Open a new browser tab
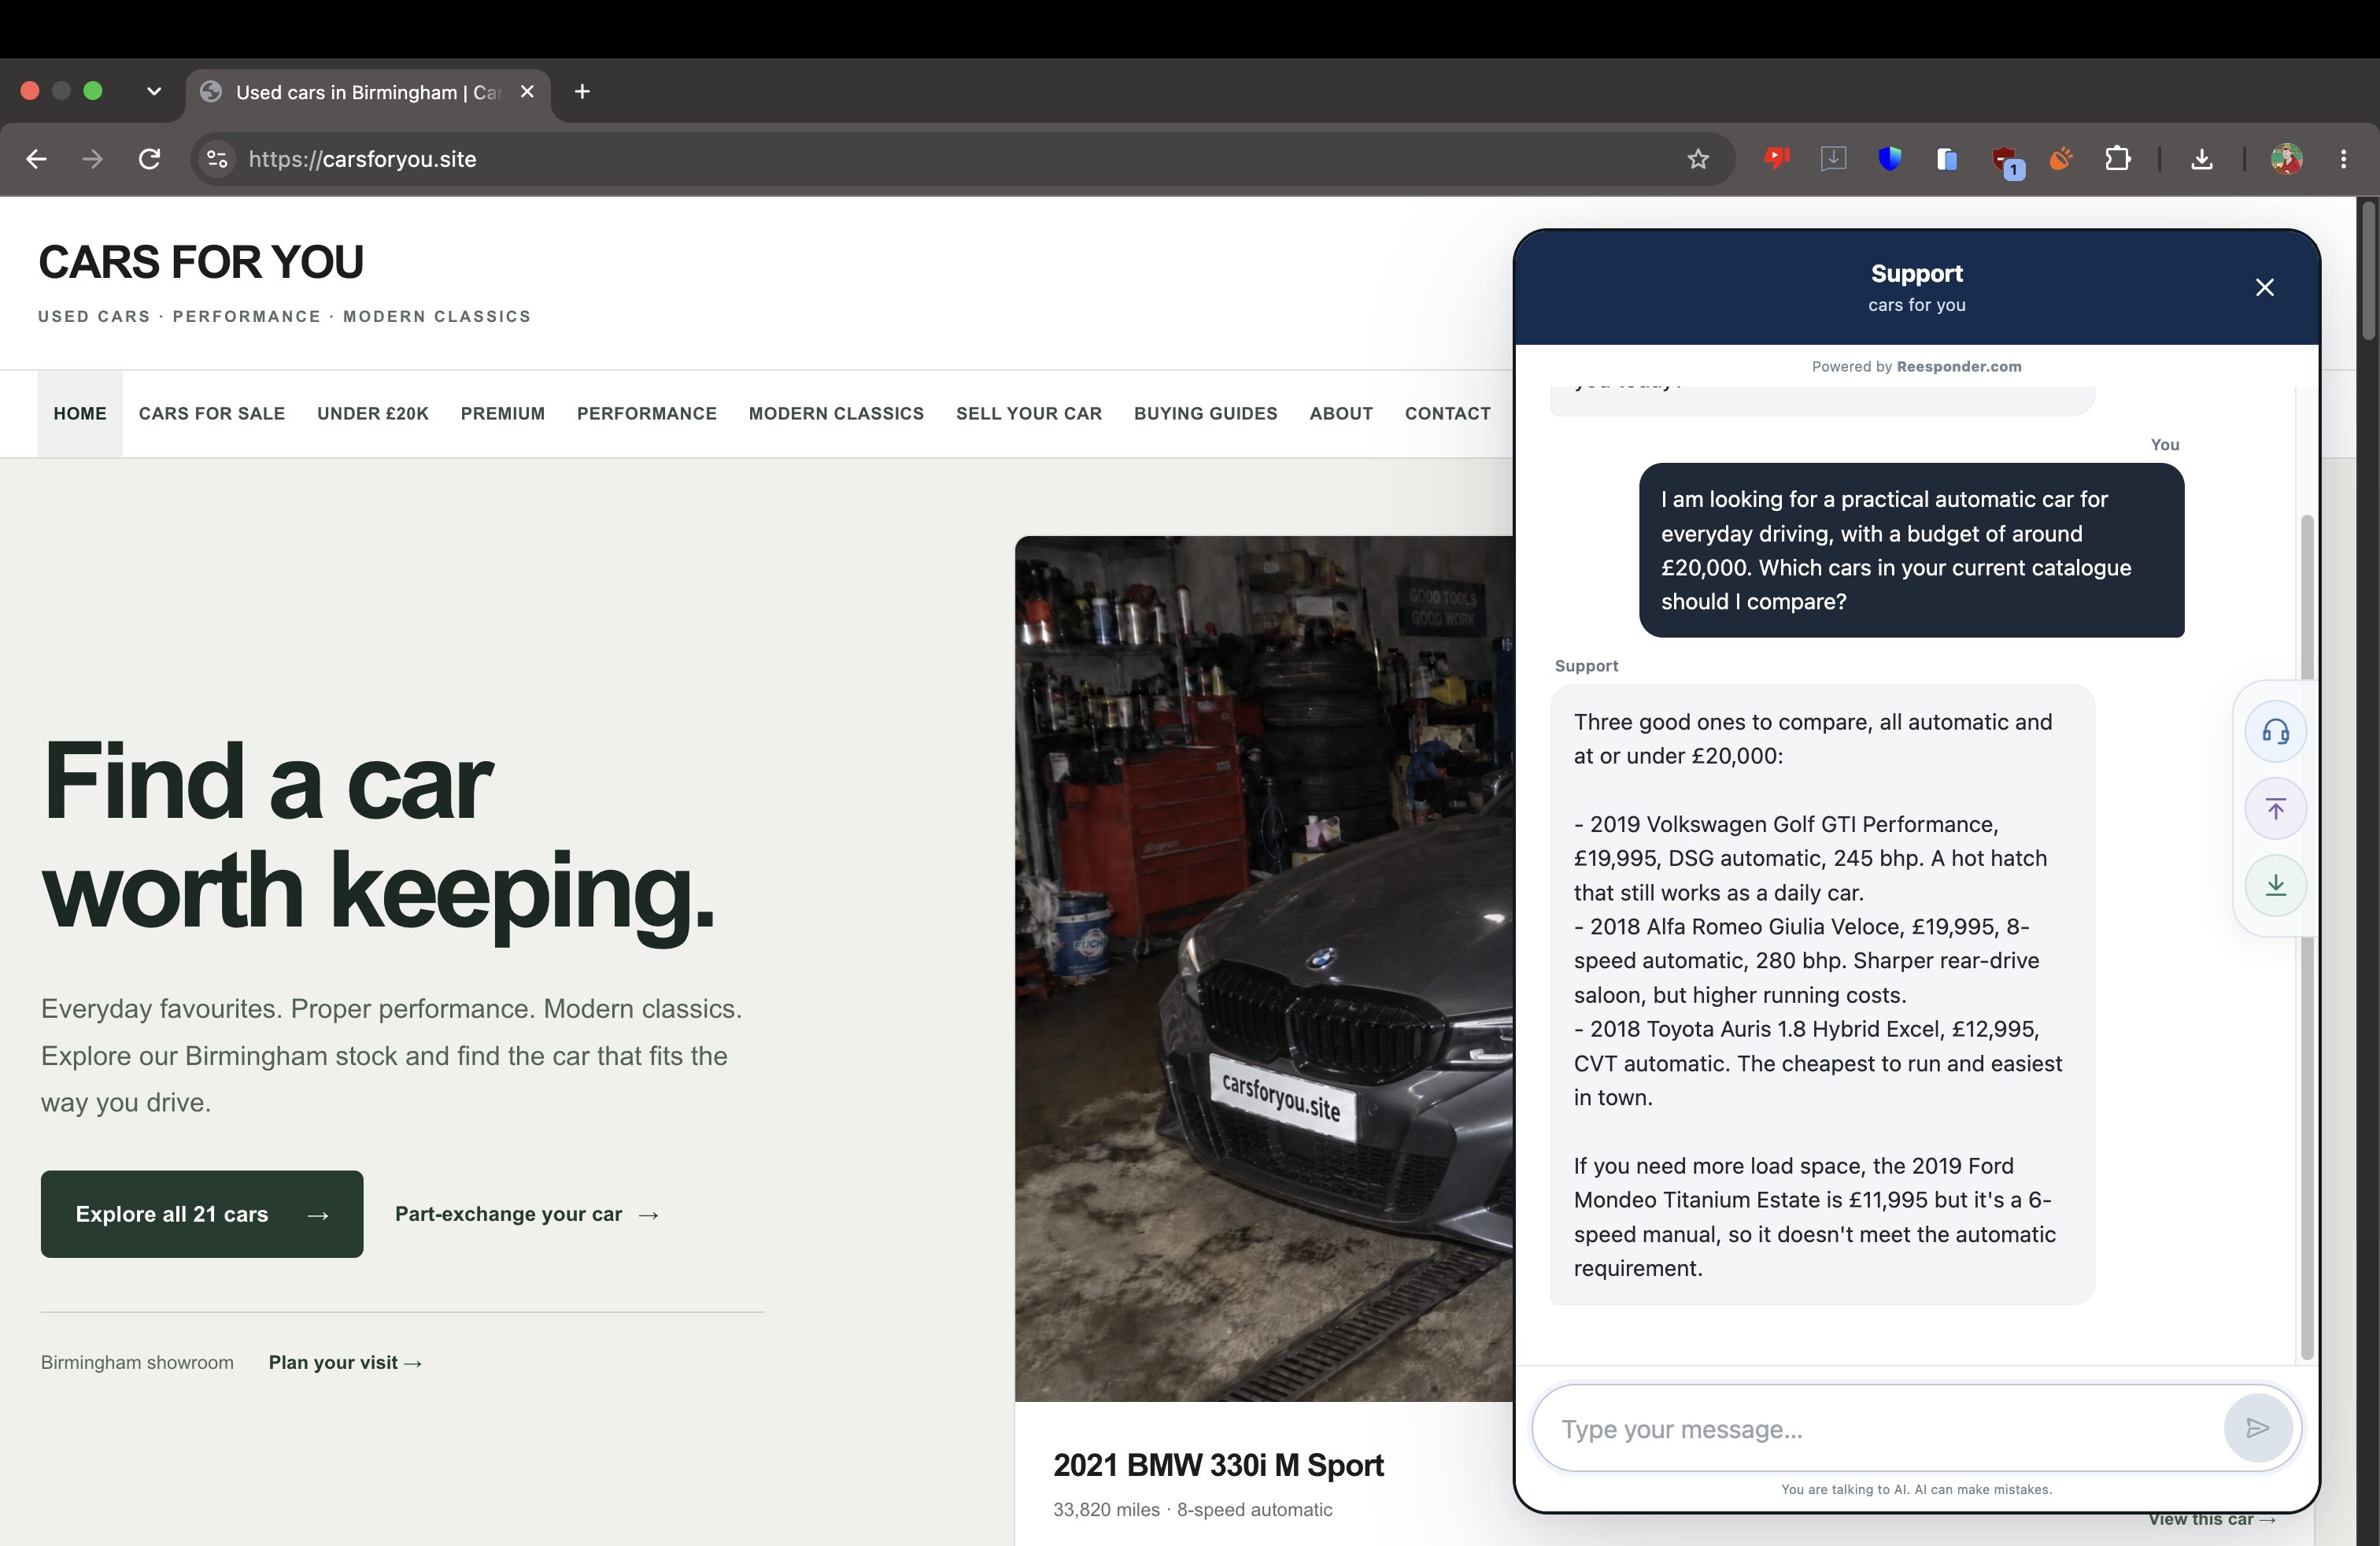This screenshot has height=1546, width=2380. 582,91
